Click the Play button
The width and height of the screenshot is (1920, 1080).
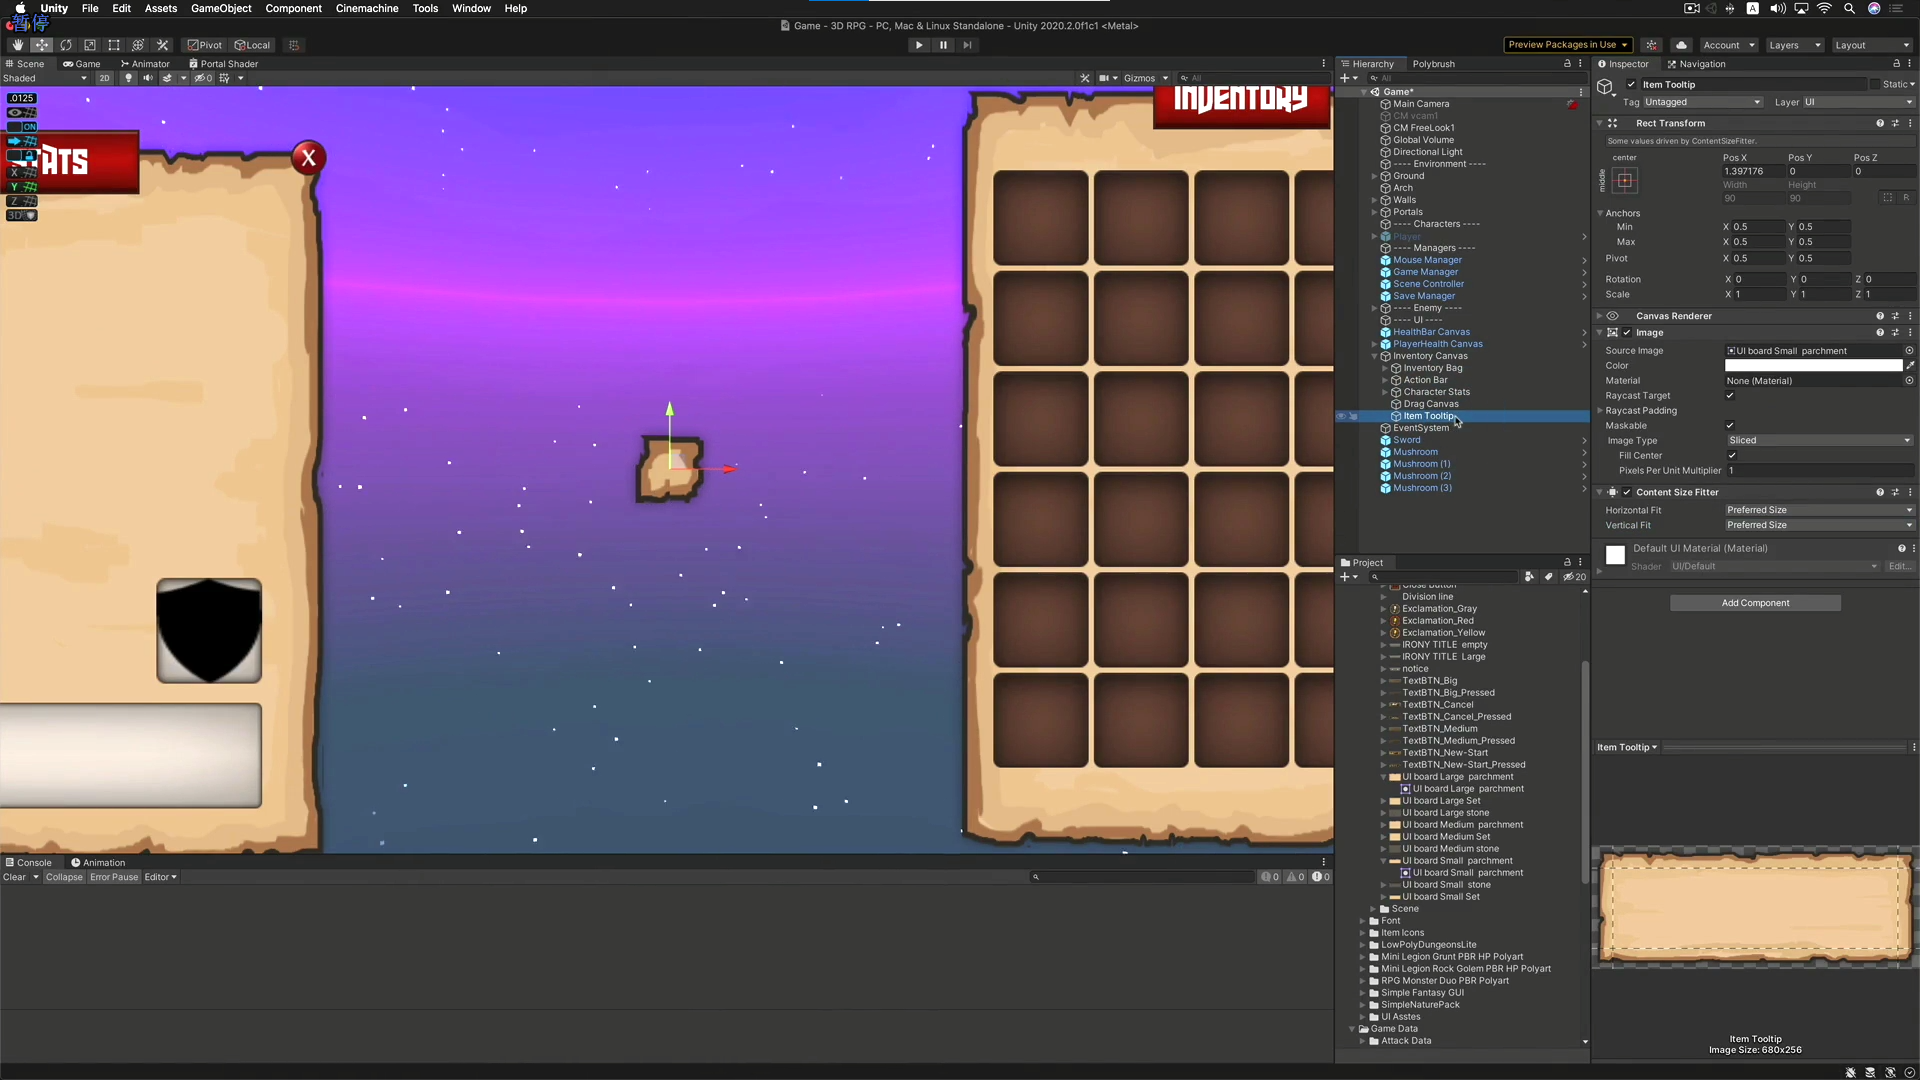(918, 45)
